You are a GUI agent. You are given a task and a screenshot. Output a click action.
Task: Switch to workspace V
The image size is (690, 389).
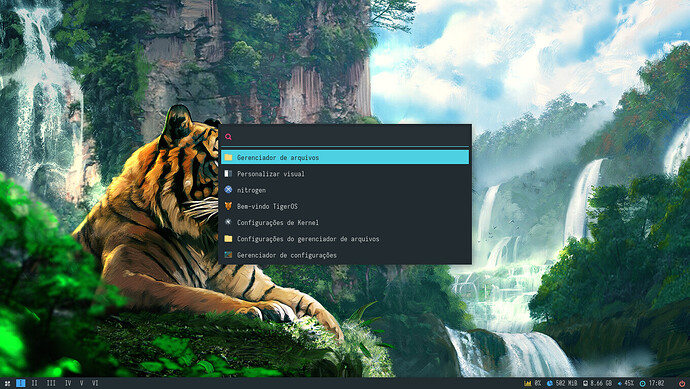tap(81, 383)
